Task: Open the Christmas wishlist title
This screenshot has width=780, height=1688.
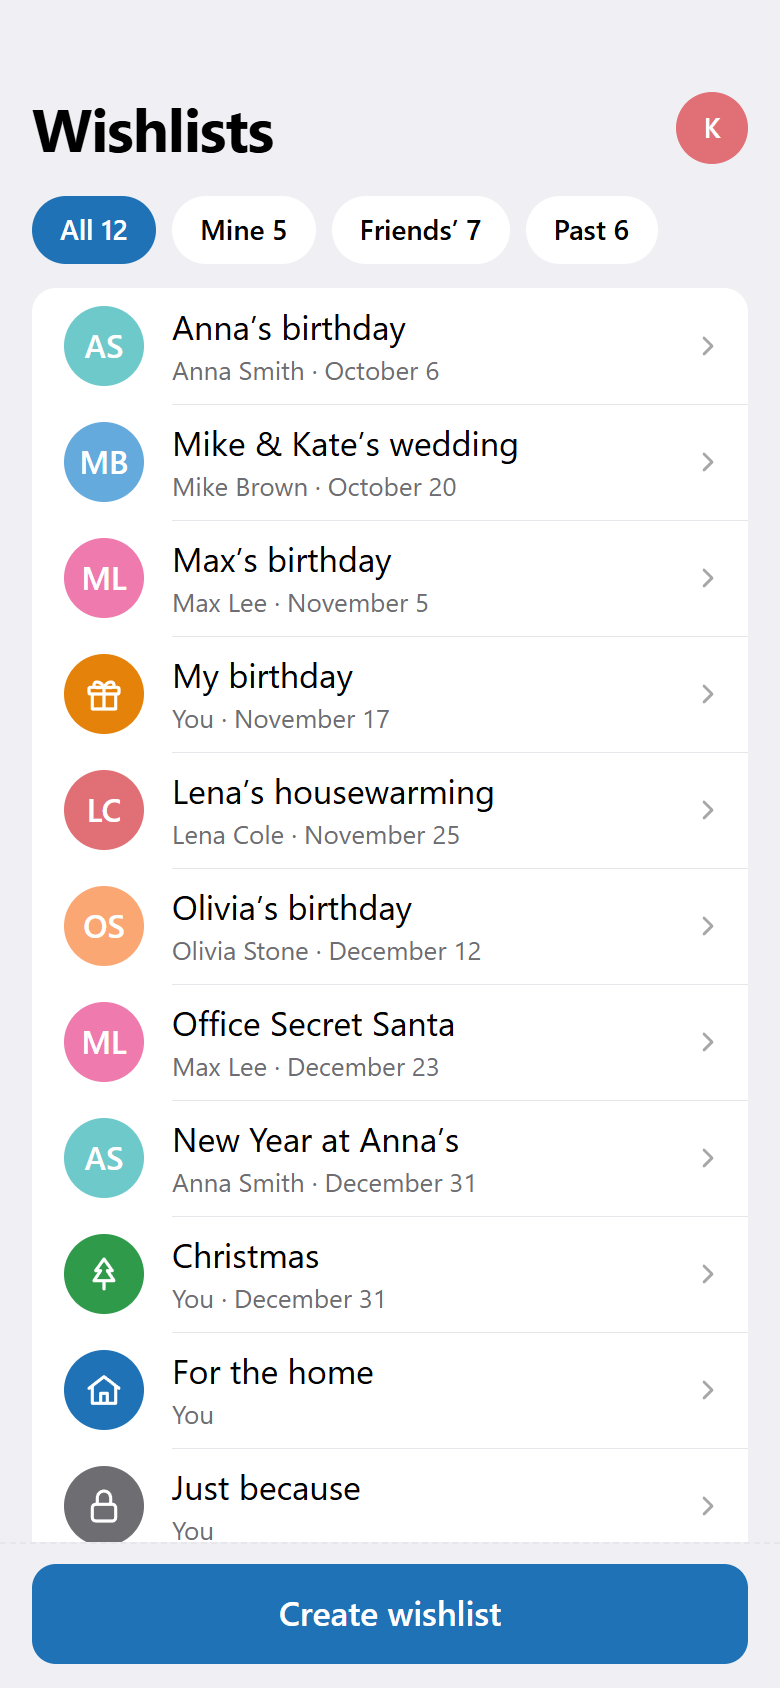Action: coord(246,1257)
